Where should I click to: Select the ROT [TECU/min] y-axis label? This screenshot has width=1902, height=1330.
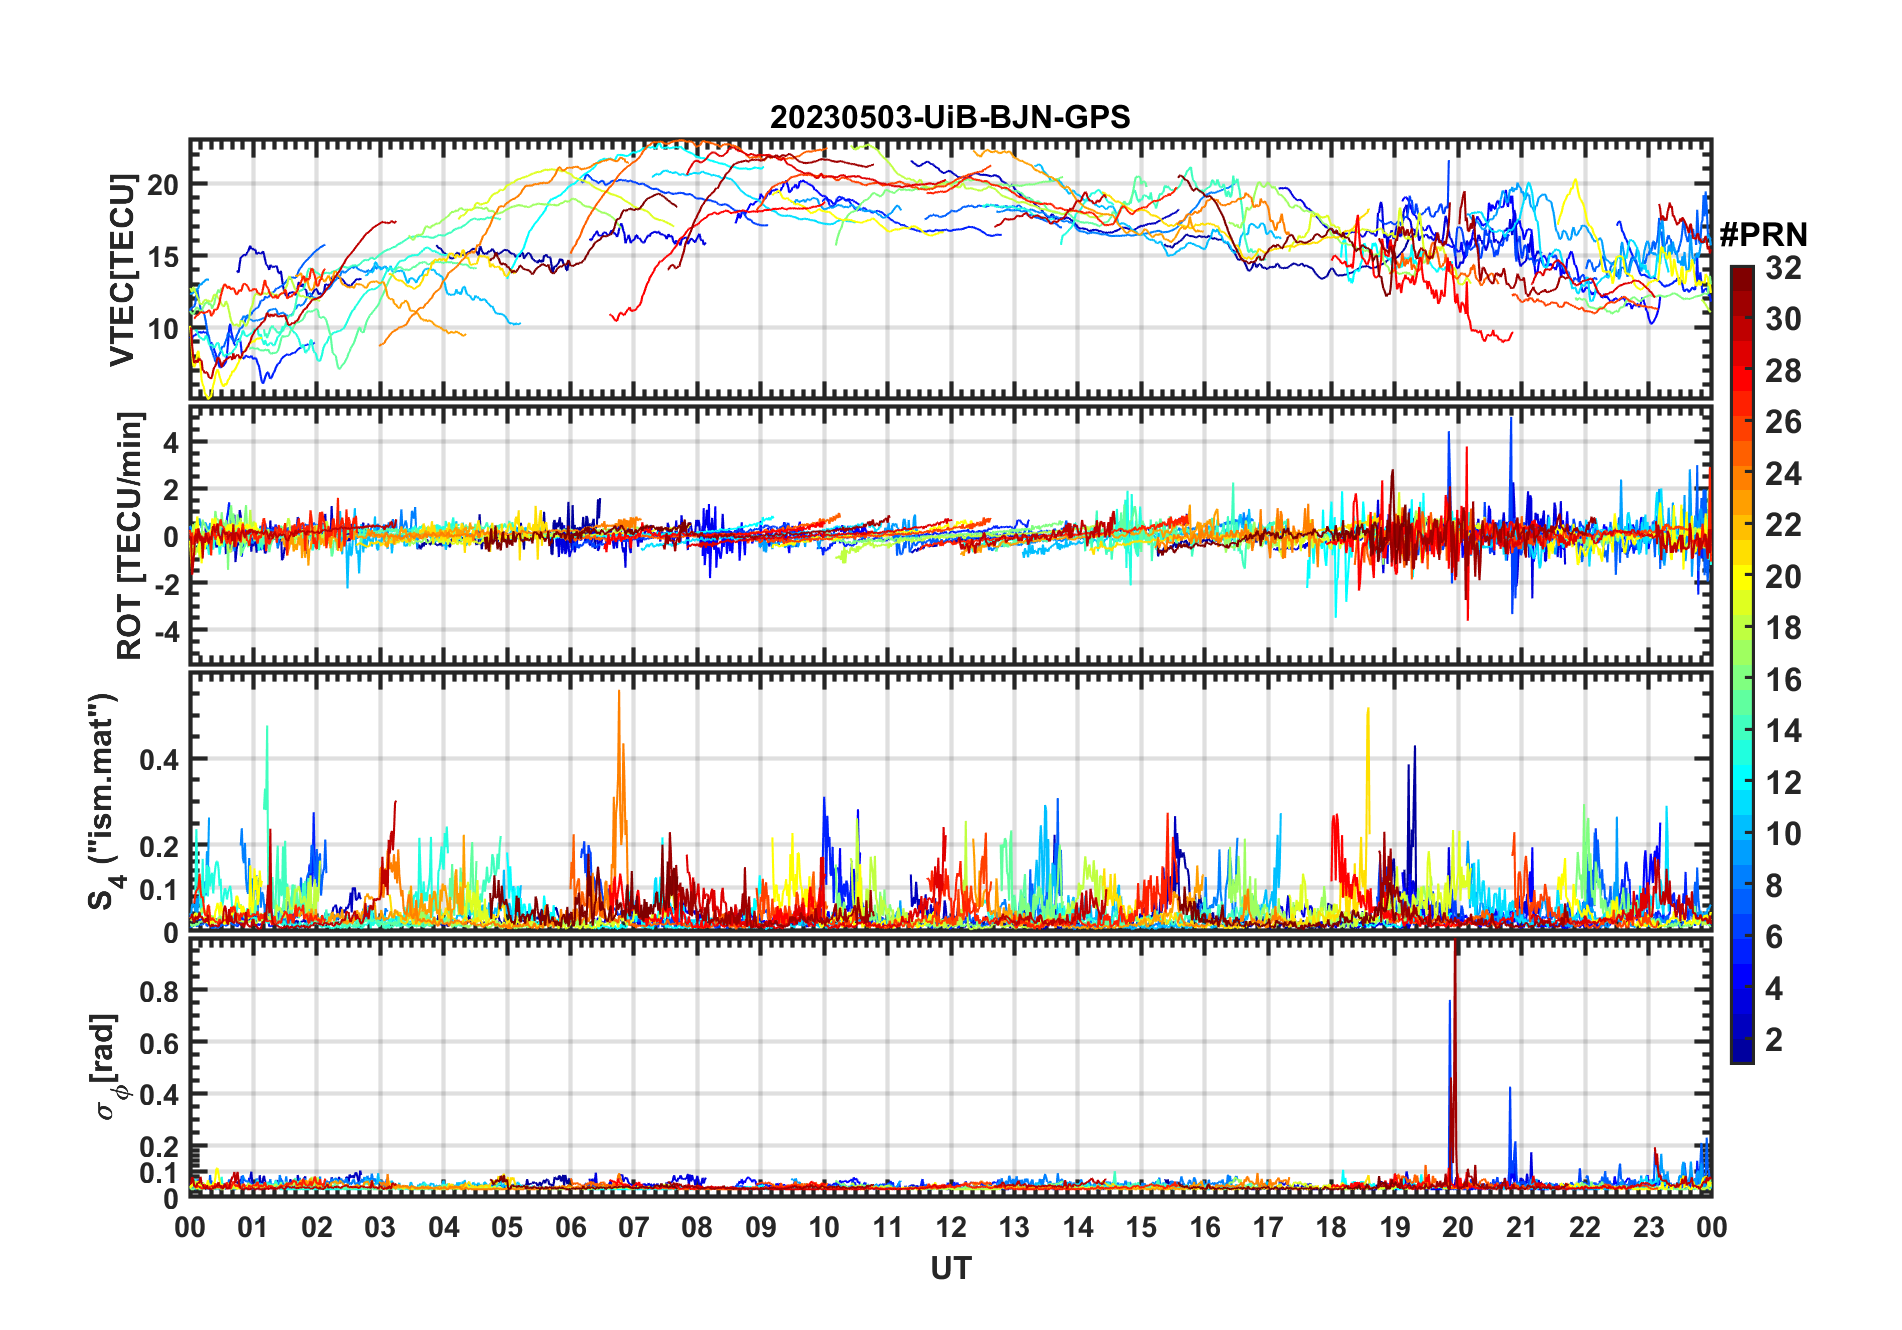click(x=130, y=535)
